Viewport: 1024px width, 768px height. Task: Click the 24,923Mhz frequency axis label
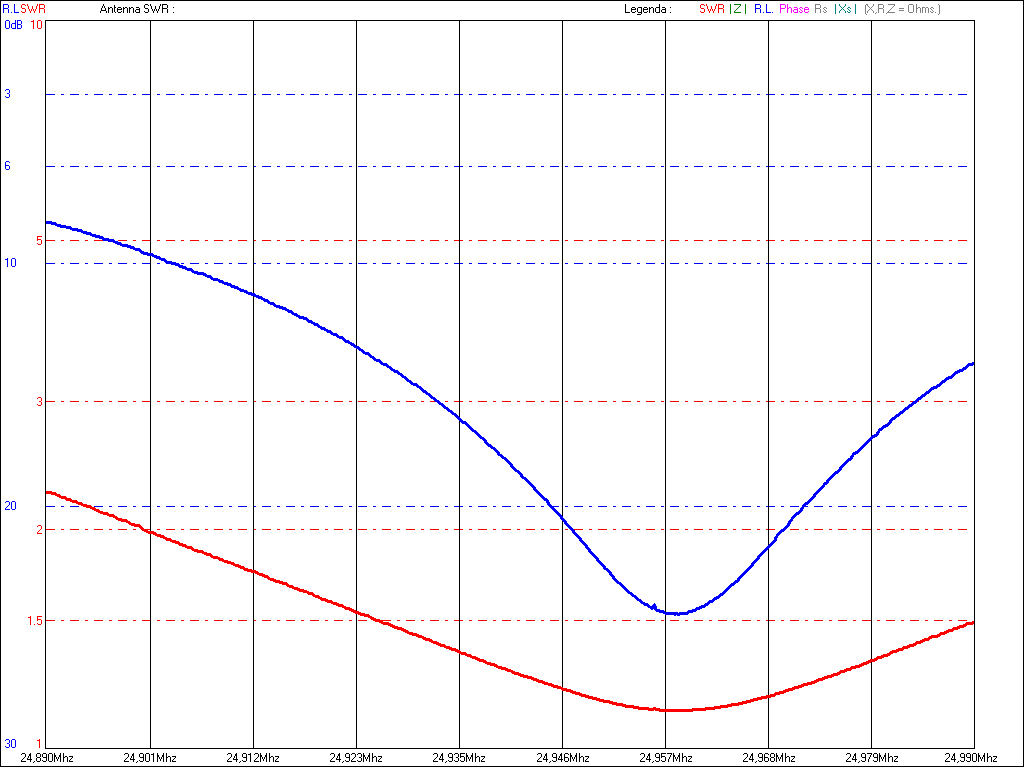click(356, 758)
